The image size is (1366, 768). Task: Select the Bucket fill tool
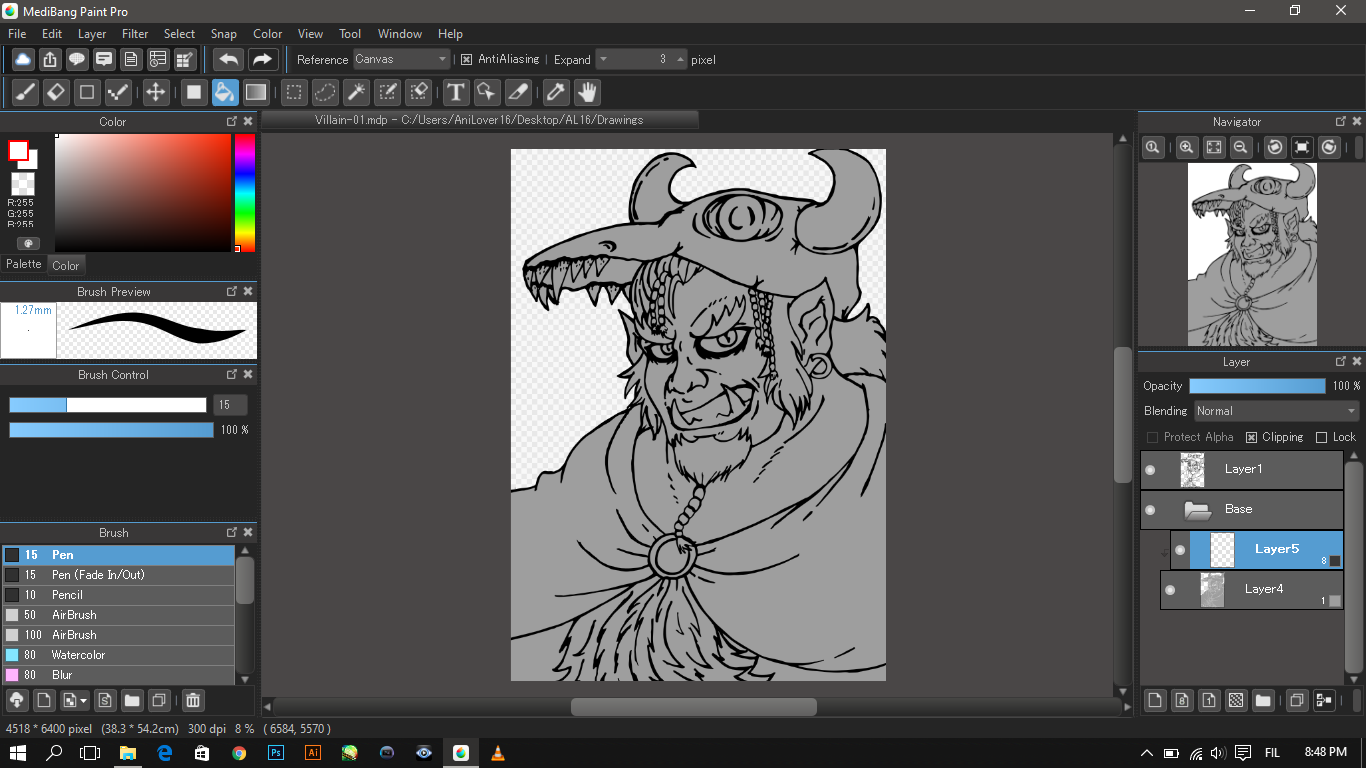click(x=225, y=93)
